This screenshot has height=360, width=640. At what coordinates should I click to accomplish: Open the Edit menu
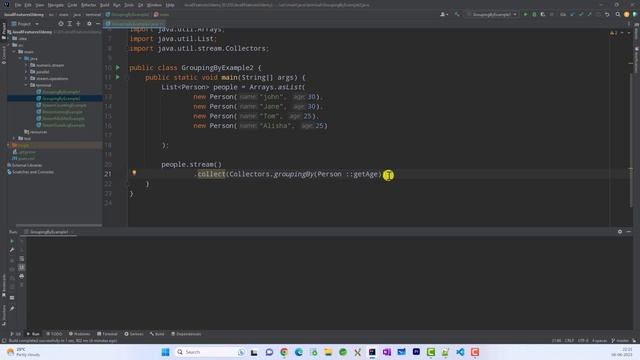pos(28,5)
